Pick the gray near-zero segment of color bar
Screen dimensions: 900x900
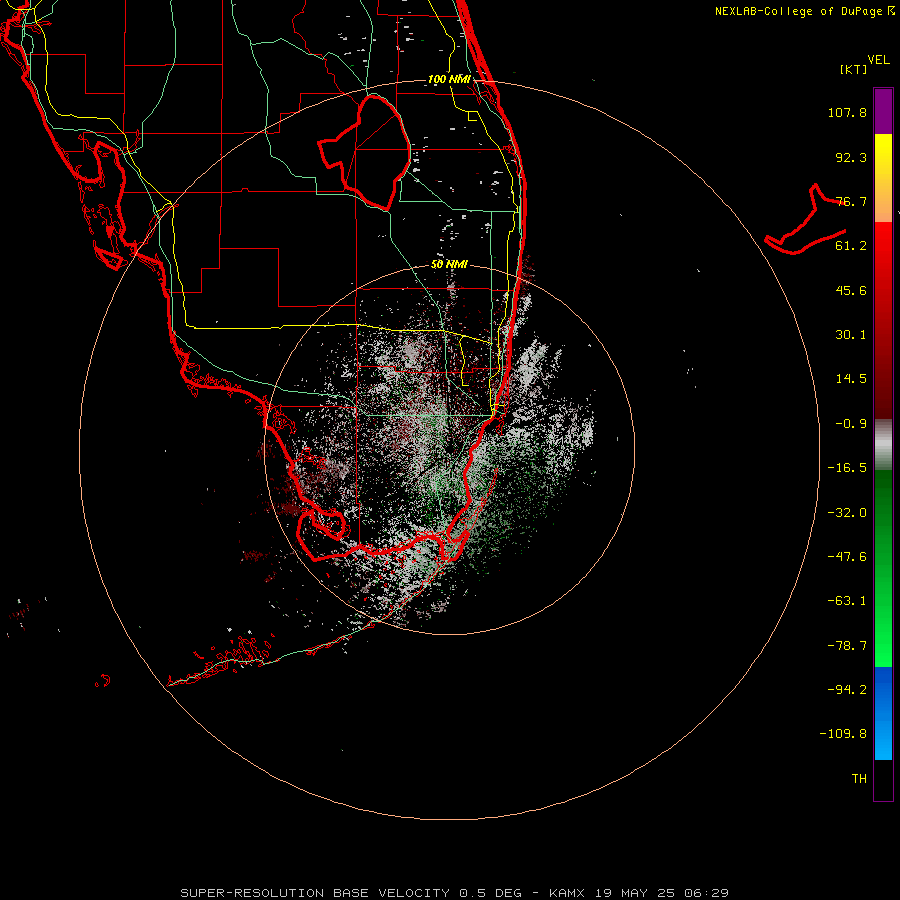point(883,444)
